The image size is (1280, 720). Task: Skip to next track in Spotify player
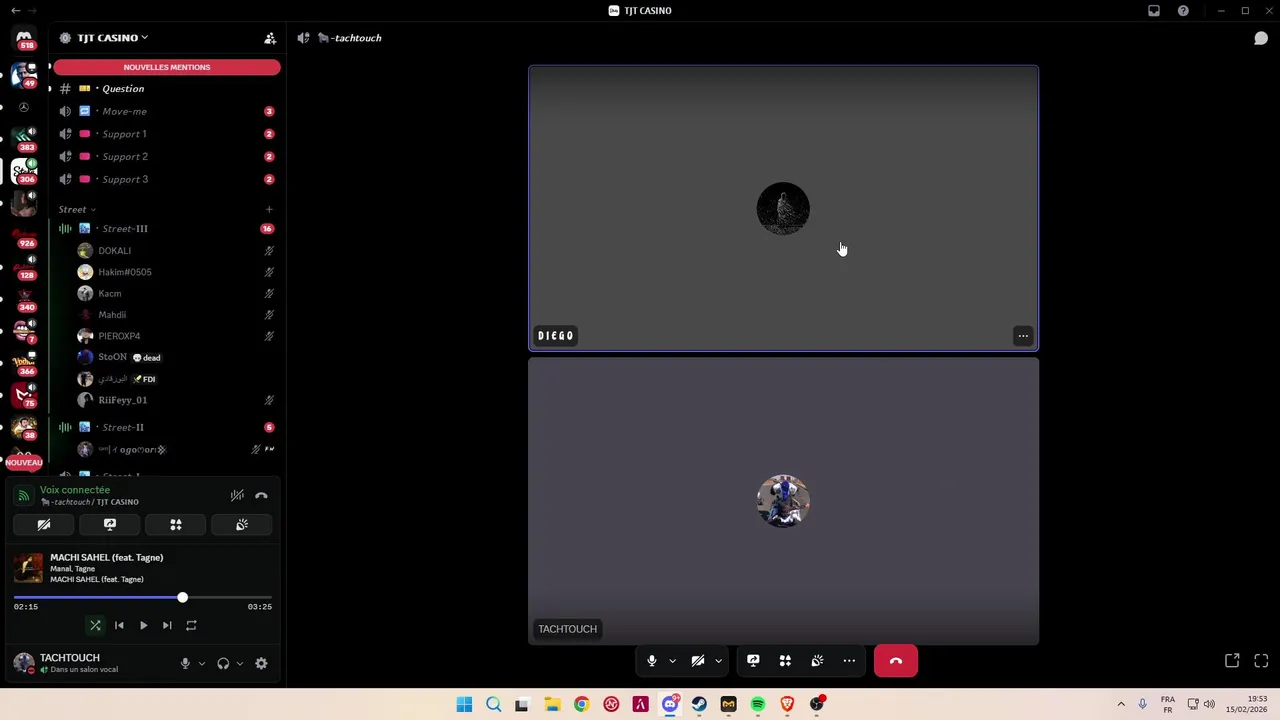(x=167, y=626)
